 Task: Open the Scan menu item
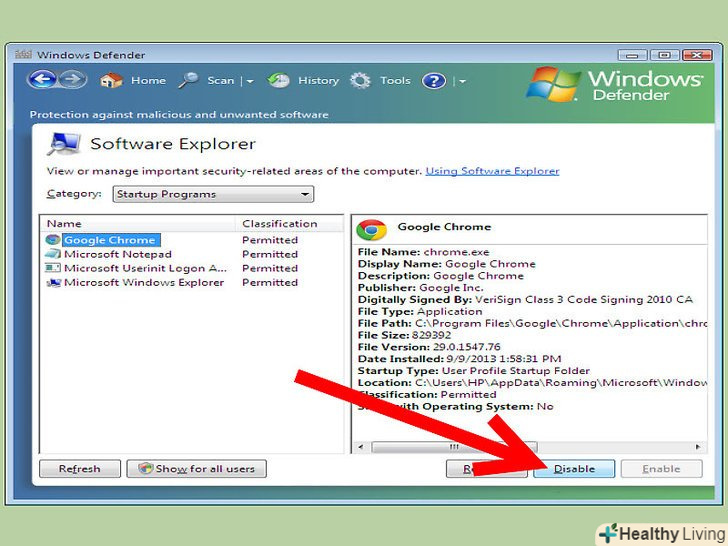[221, 80]
